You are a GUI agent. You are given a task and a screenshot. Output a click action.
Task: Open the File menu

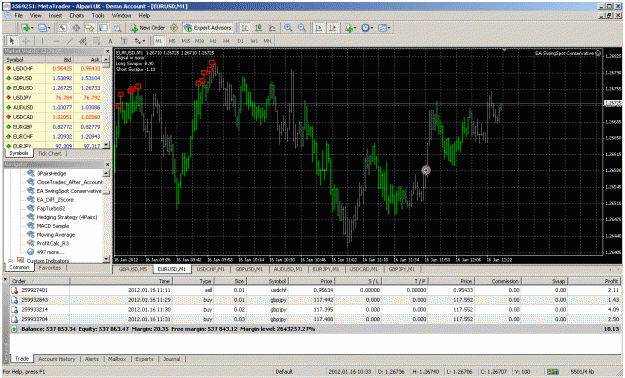[18, 16]
